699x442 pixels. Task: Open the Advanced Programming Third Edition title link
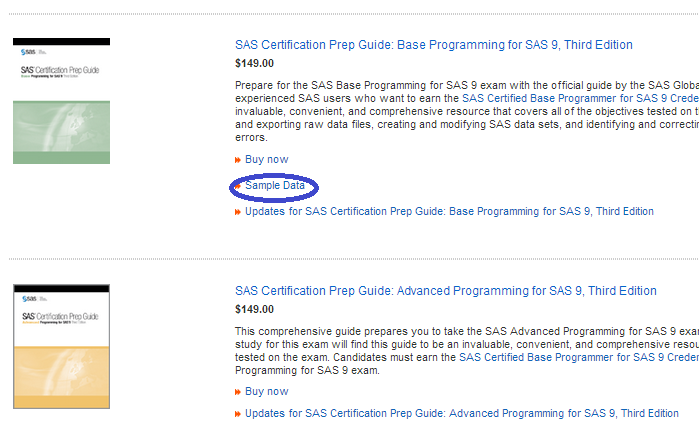(x=445, y=291)
